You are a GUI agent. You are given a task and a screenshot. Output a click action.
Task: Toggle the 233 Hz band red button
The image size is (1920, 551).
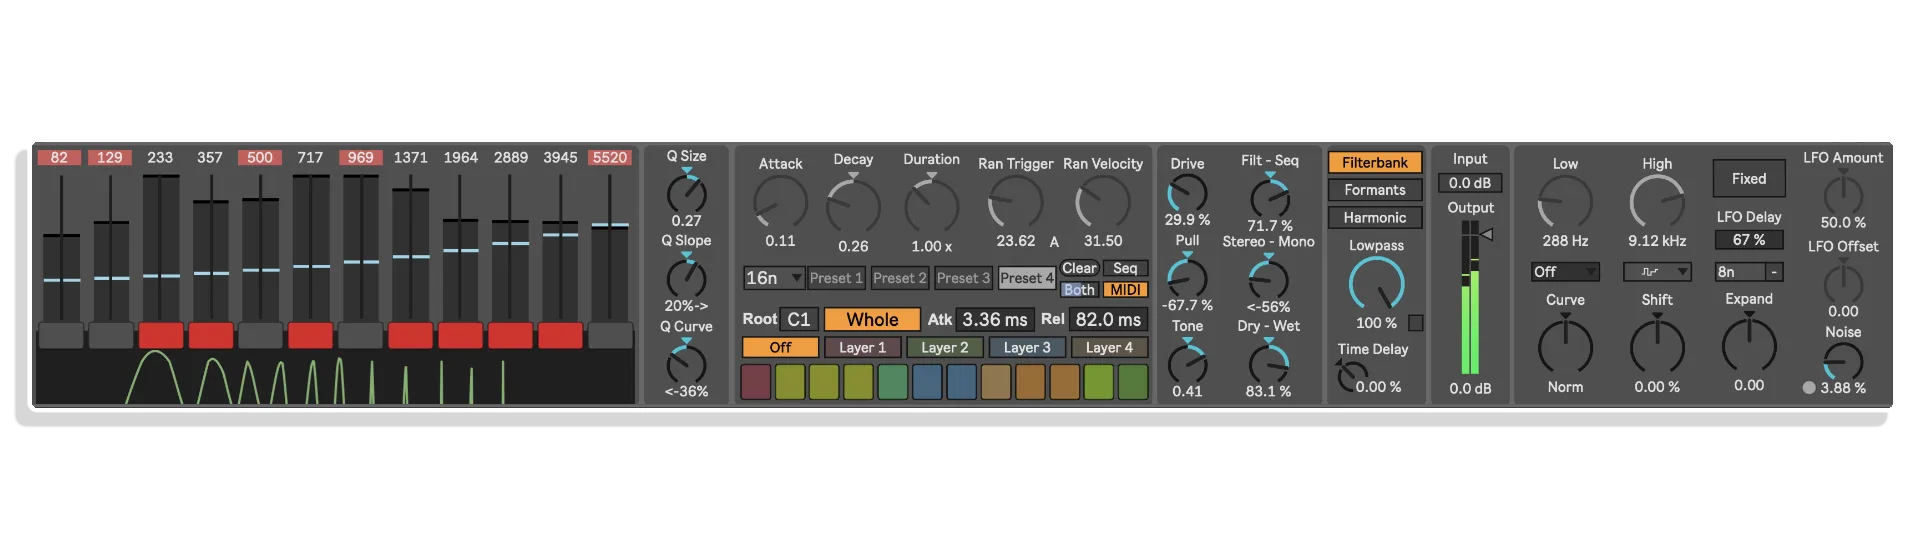[x=160, y=335]
